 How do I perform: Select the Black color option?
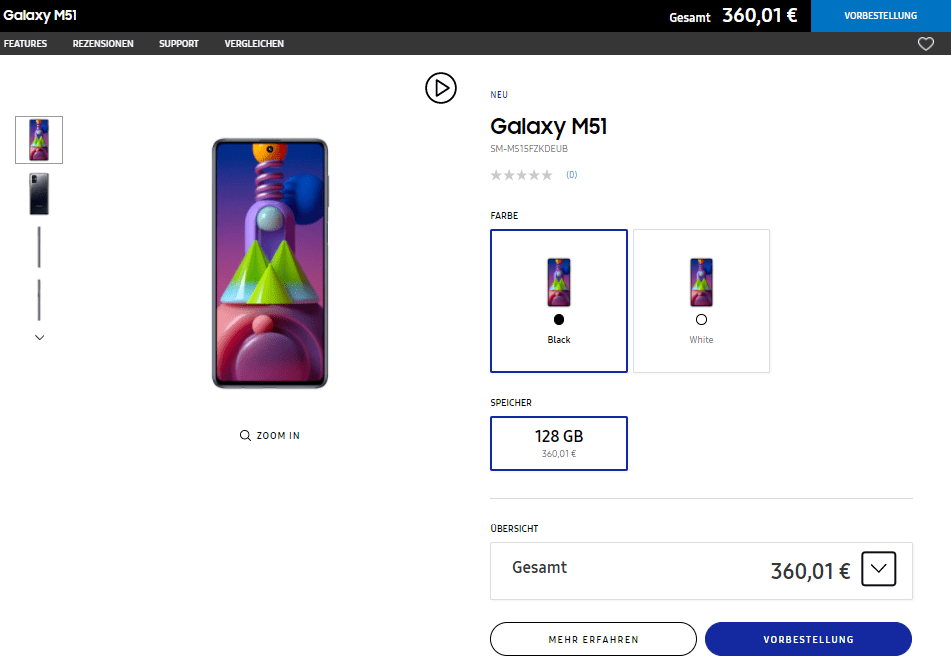click(x=559, y=301)
